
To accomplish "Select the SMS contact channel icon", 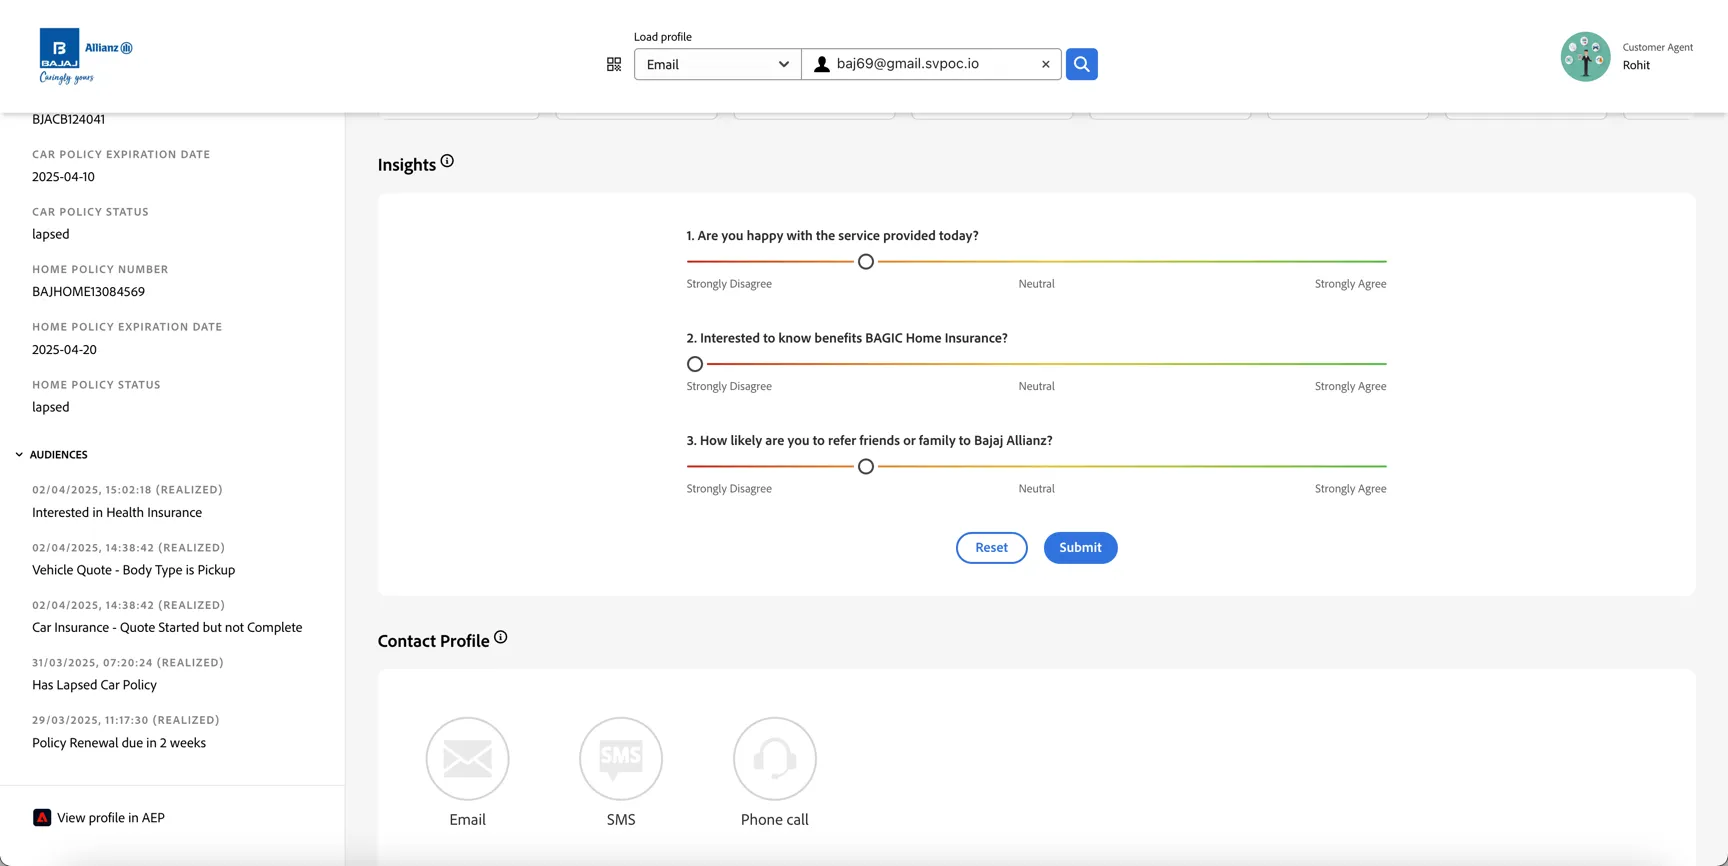I will click(621, 759).
